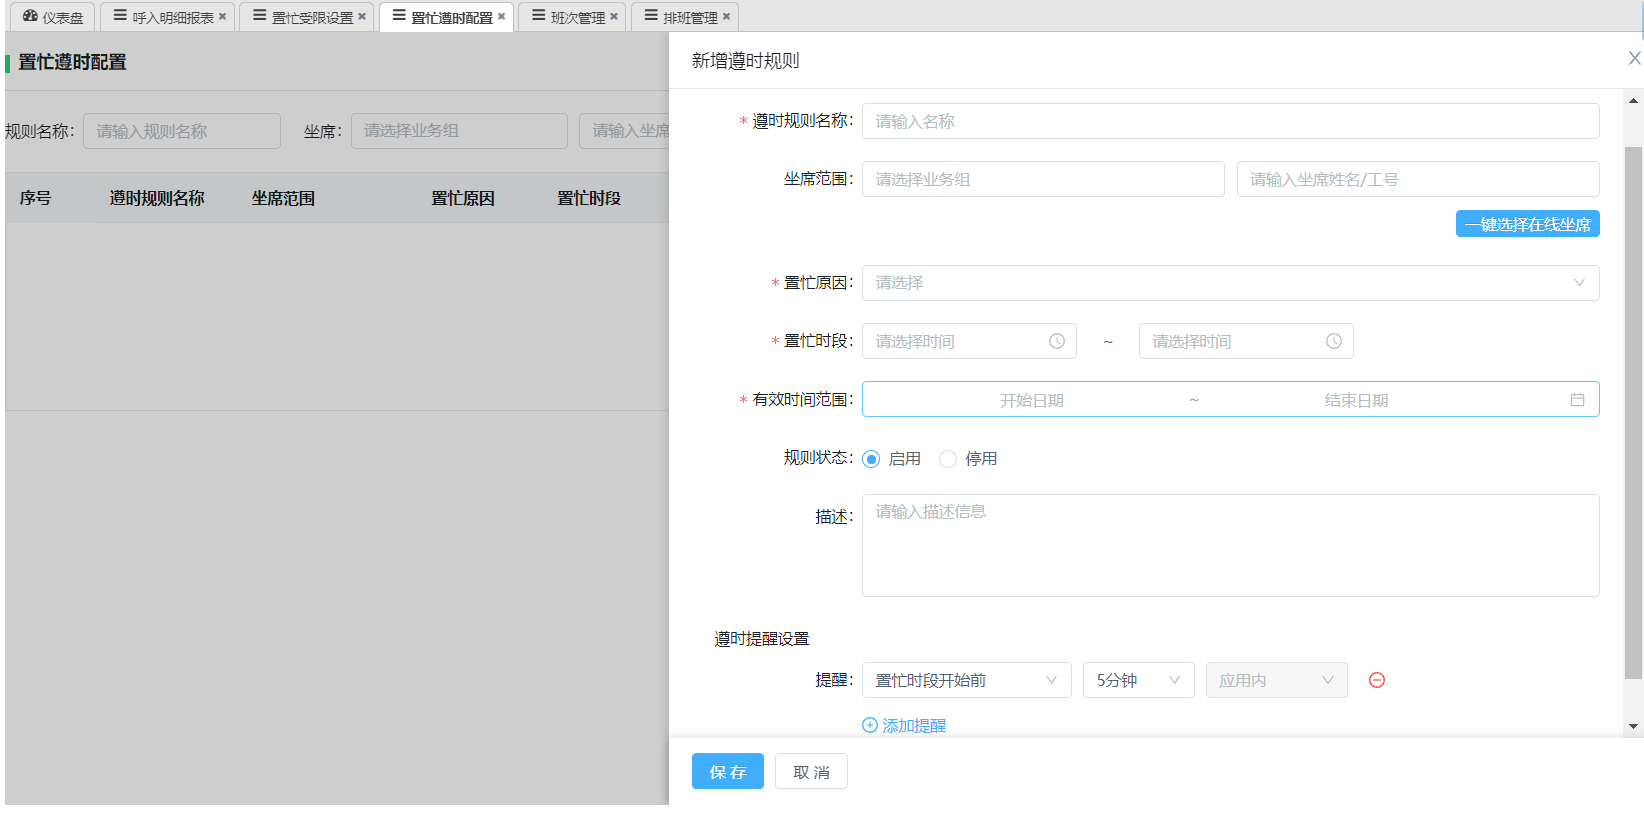The width and height of the screenshot is (1644, 831).
Task: Click the 置忙时段 column header
Action: coord(589,198)
